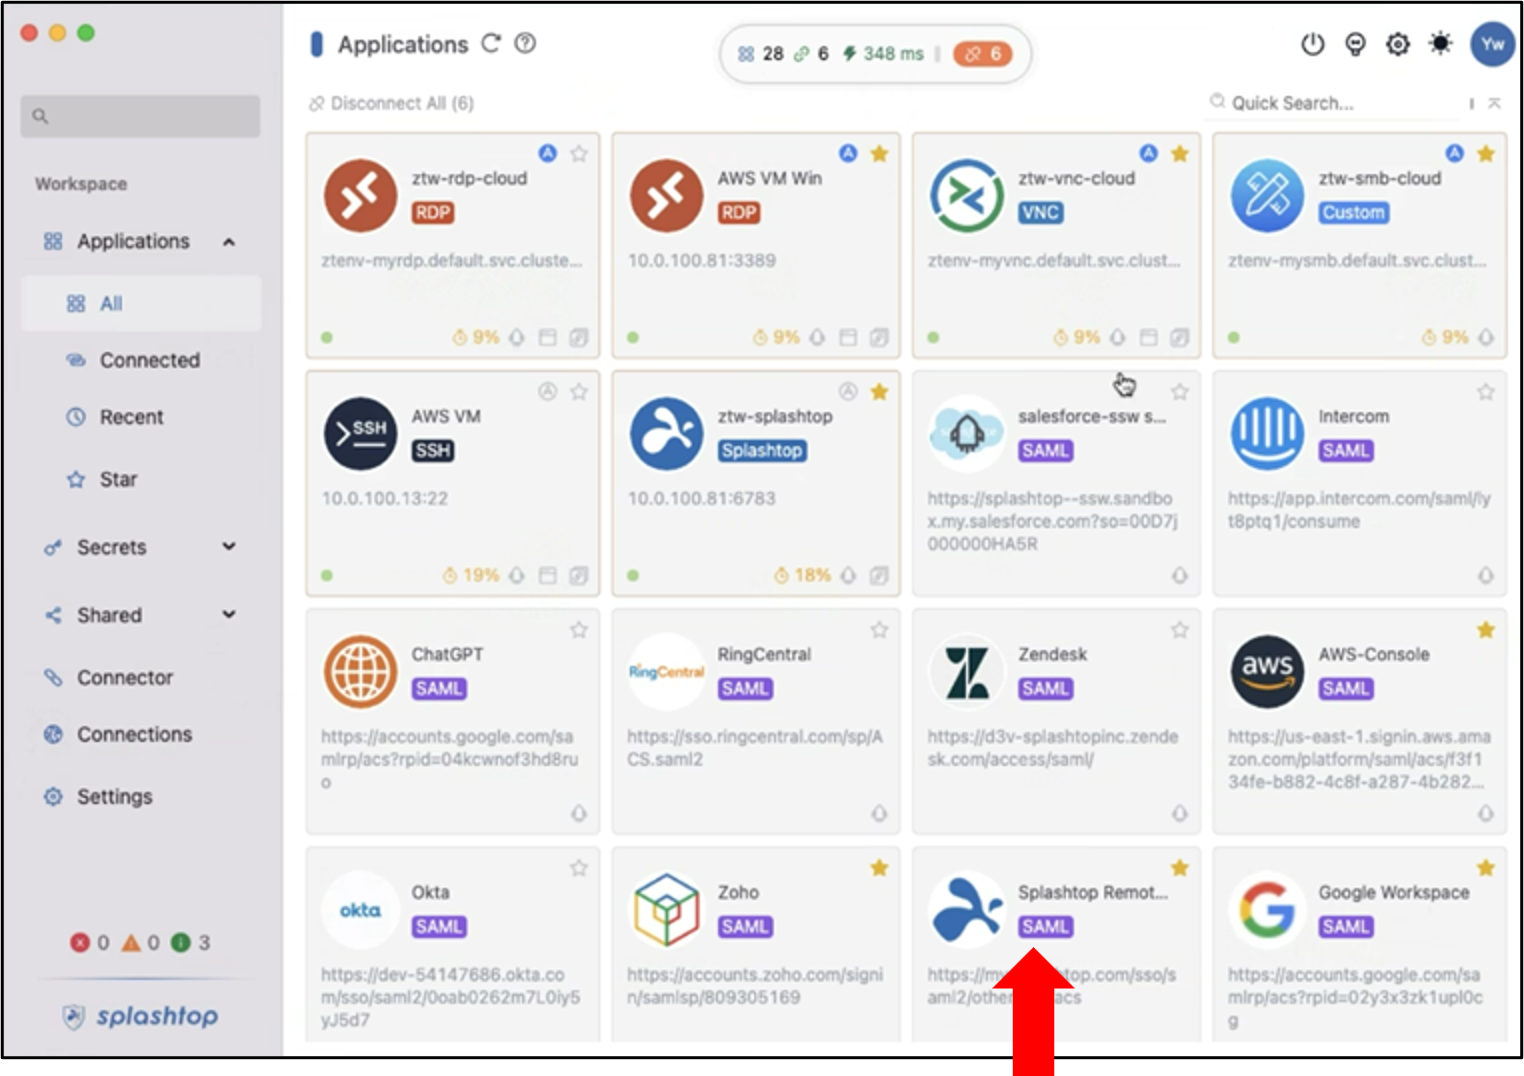Click the refresh icon beside Applications title
Screen dimensions: 1524x1076
[x=491, y=44]
